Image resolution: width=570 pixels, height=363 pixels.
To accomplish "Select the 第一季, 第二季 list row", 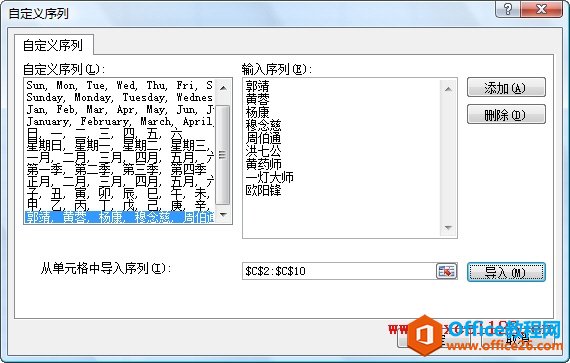I will [120, 169].
